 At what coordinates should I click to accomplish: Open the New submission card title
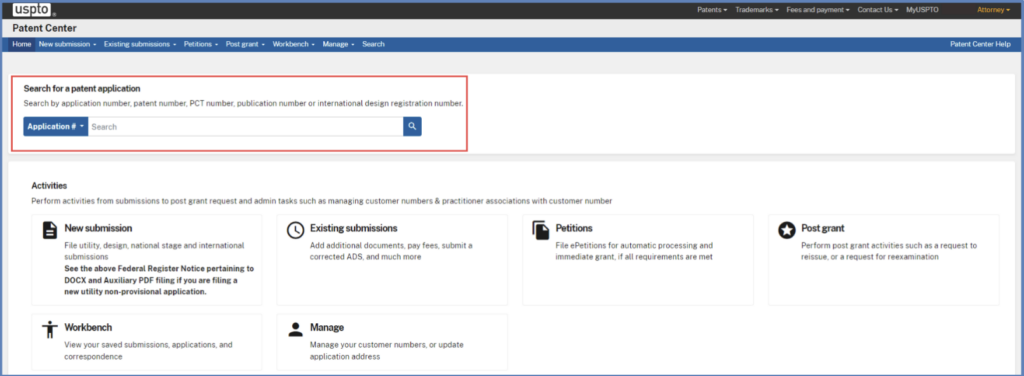tap(98, 228)
